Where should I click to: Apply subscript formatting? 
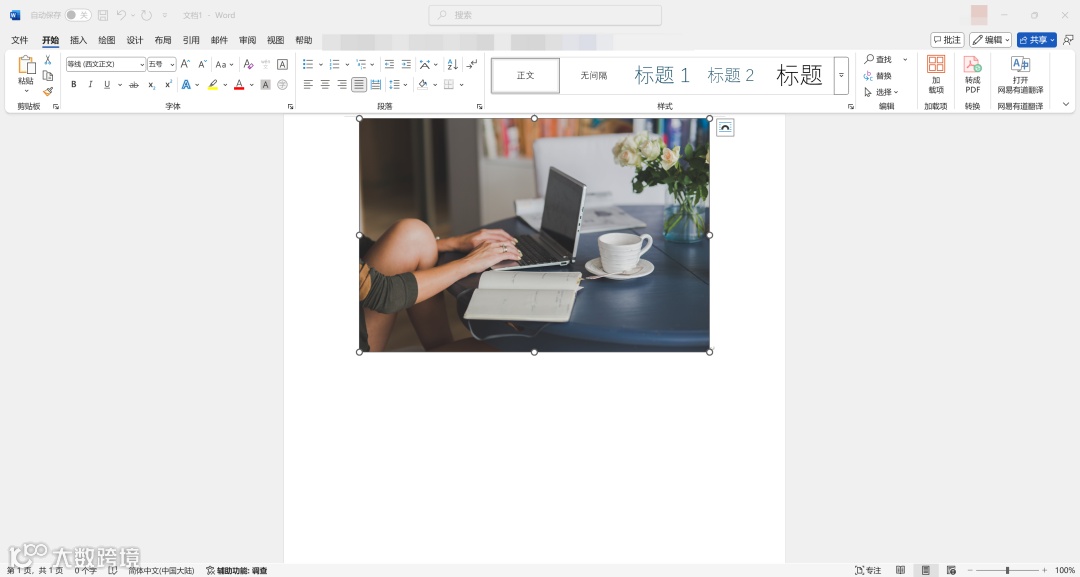point(152,85)
